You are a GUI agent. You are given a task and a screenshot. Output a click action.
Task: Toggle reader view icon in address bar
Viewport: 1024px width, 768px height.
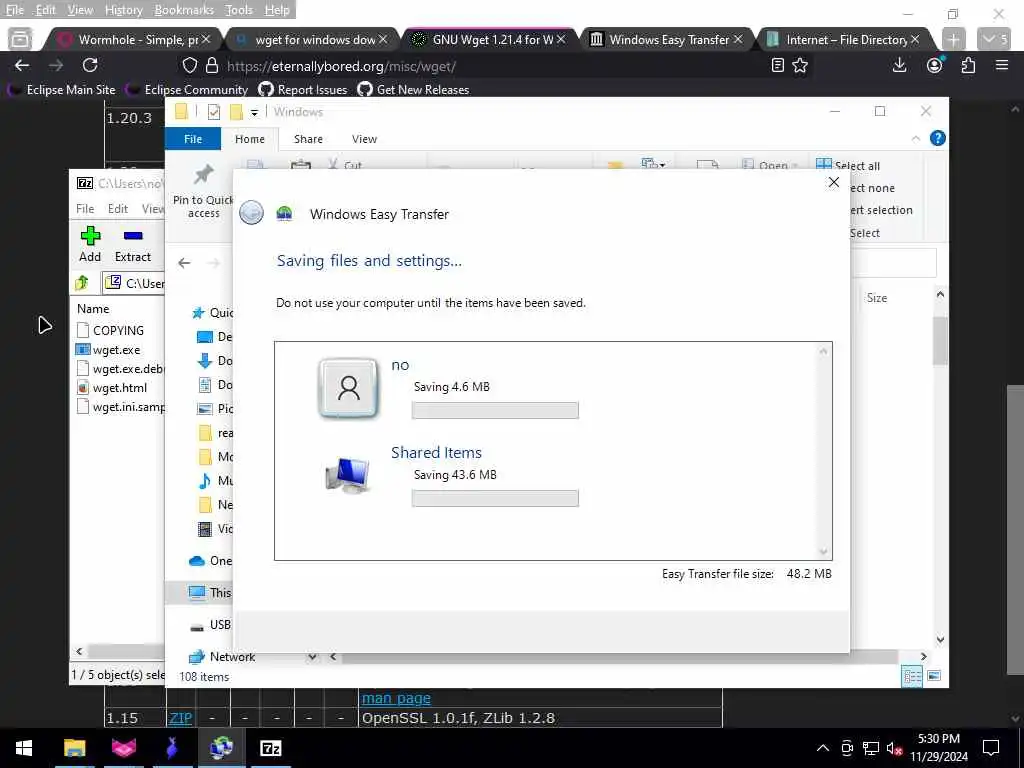click(x=777, y=65)
